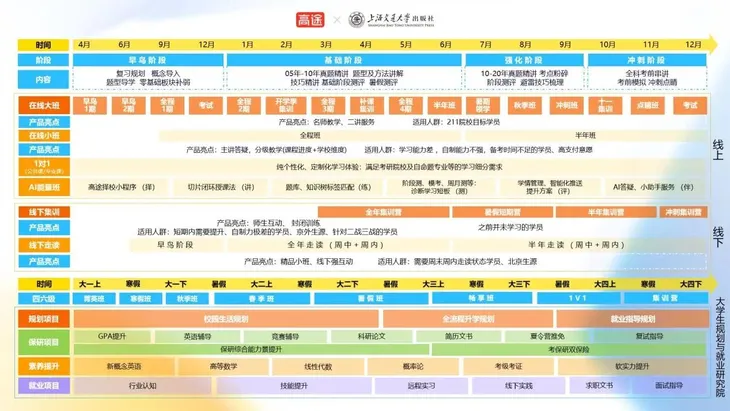This screenshot has width=730, height=411.
Task: Click the 早鸟阶段 bar in the 线下走读 row
Action: click(x=176, y=245)
